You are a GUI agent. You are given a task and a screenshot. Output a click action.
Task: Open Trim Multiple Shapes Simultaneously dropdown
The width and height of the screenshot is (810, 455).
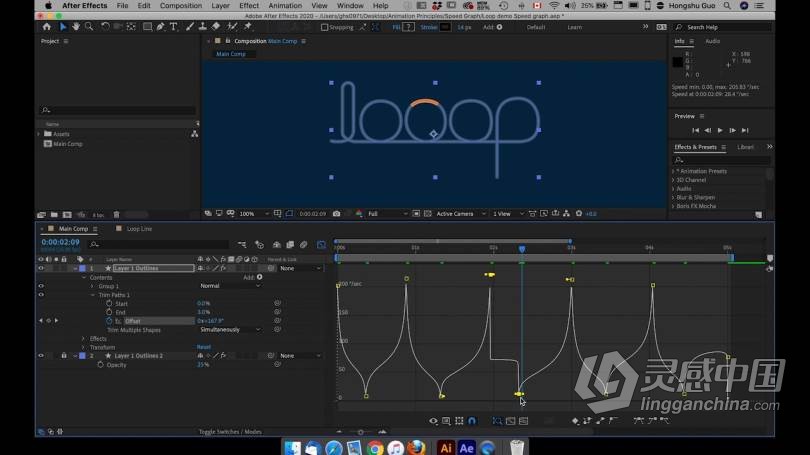pos(230,330)
